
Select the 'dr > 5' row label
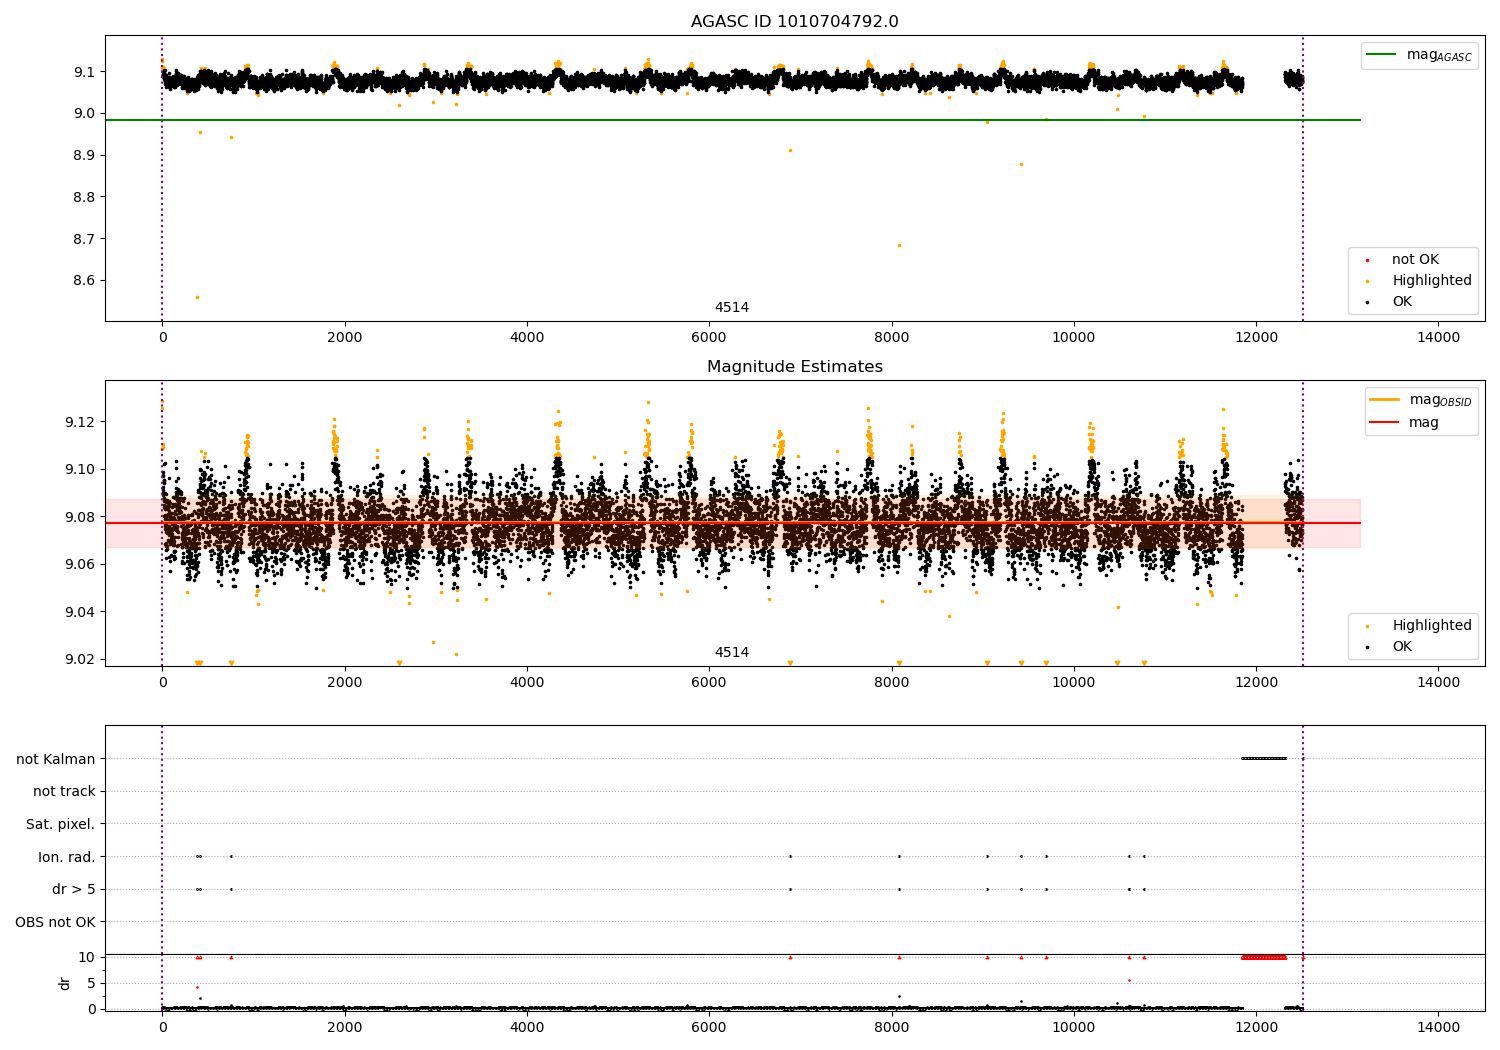[73, 890]
